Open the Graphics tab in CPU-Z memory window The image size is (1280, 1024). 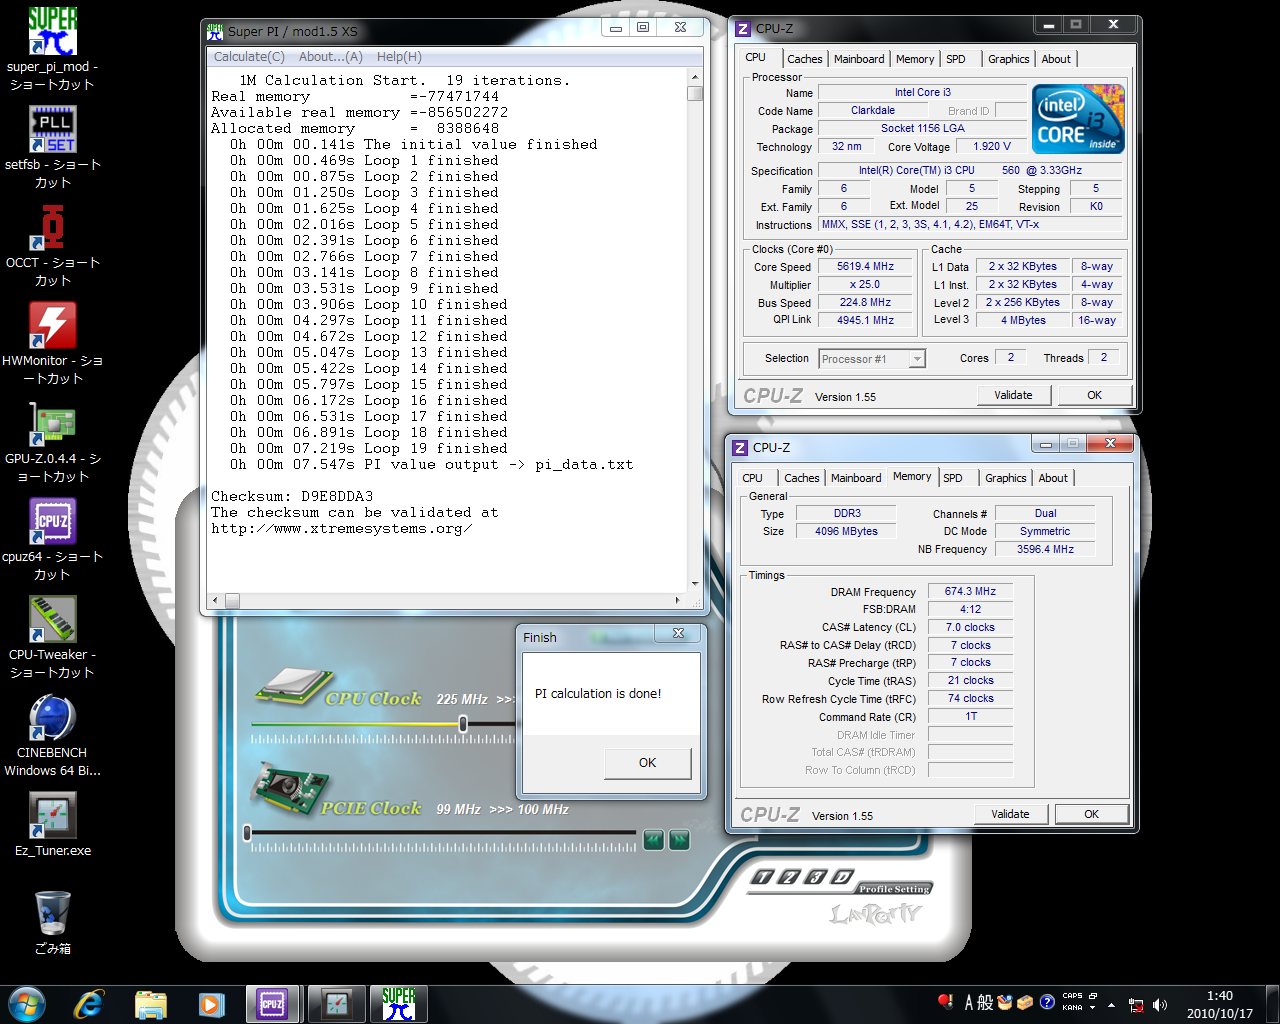[1005, 478]
